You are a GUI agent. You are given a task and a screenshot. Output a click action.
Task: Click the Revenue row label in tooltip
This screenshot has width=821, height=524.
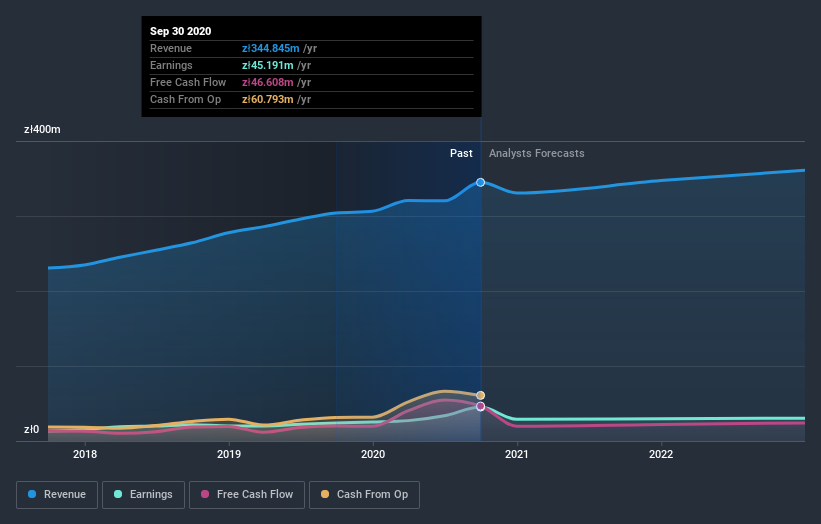171,48
